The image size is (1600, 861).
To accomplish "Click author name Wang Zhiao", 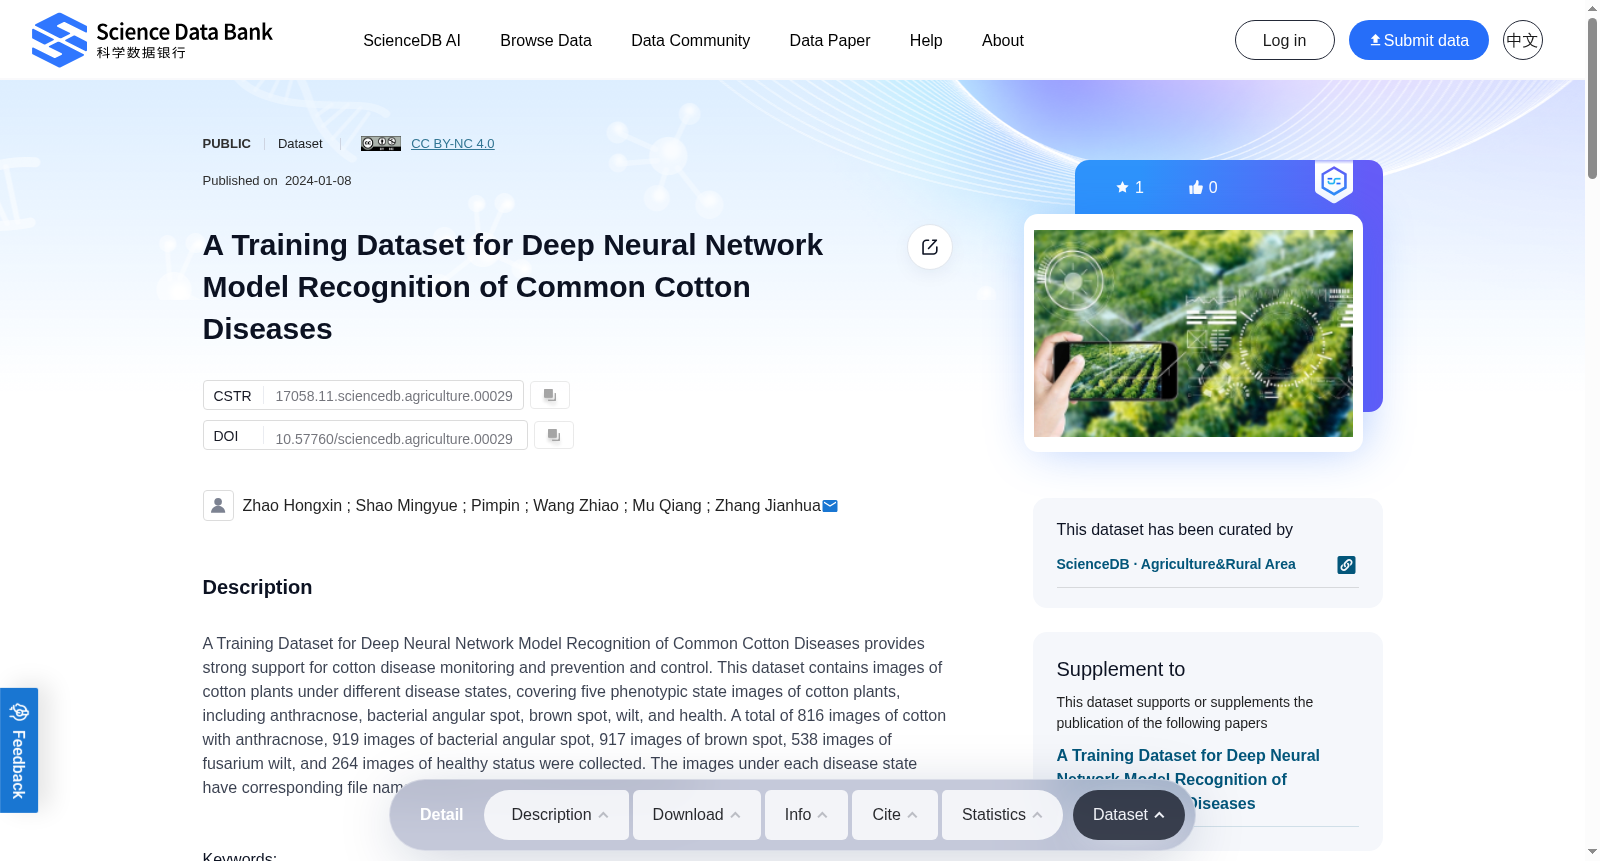I will pyautogui.click(x=576, y=506).
